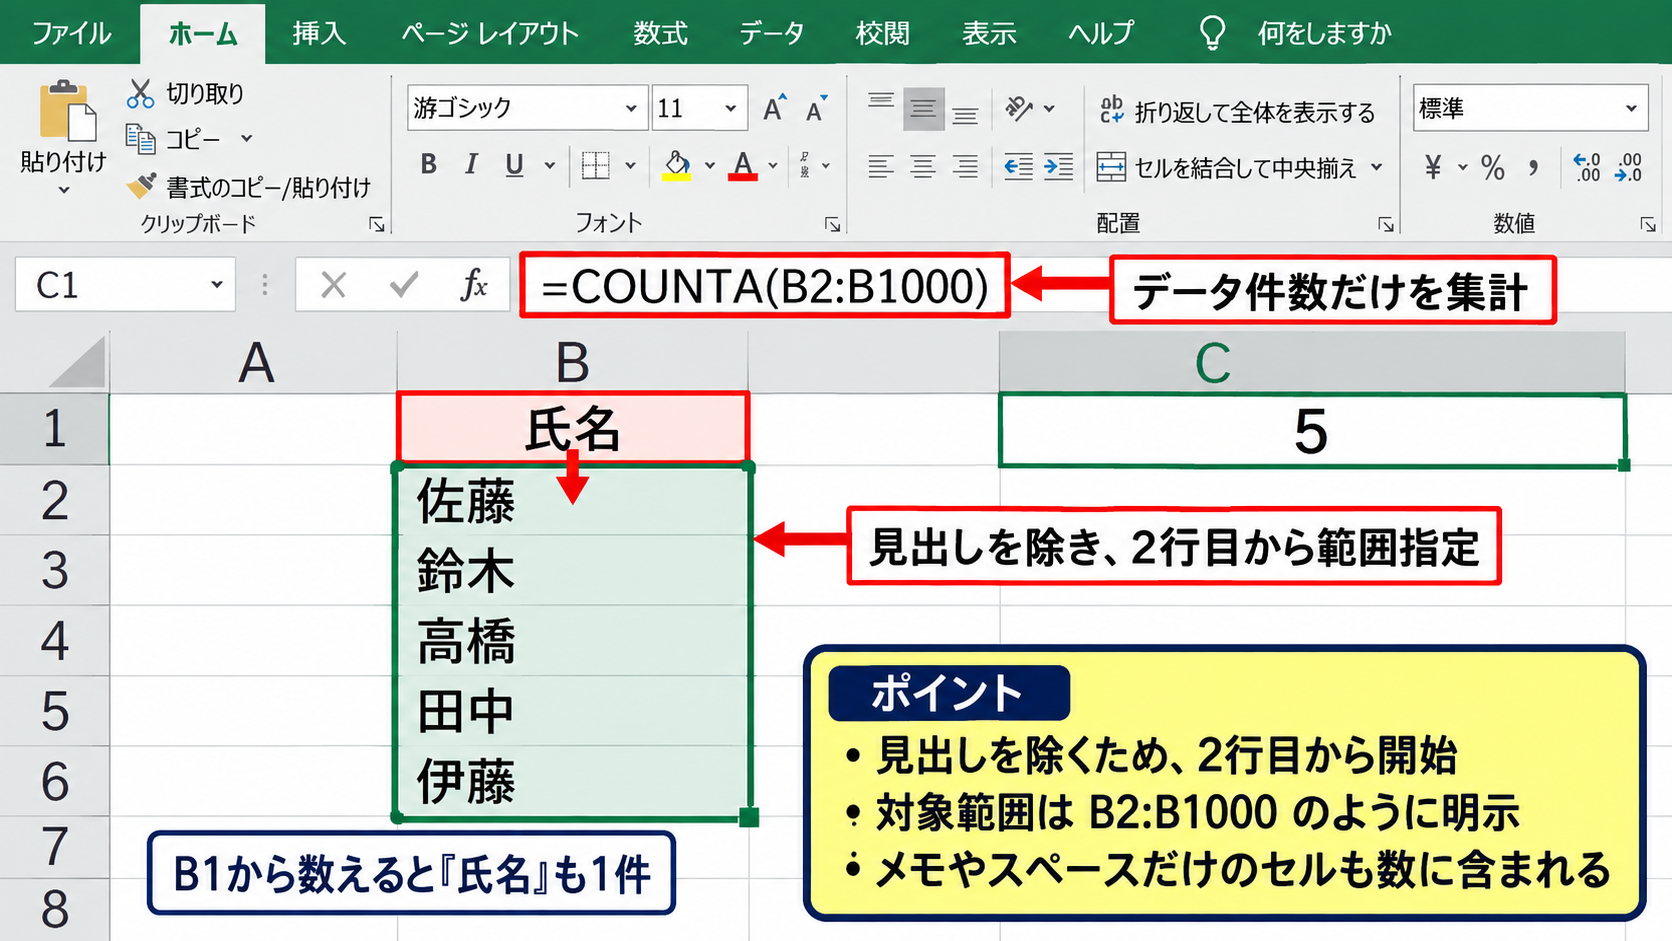Click the 何をしますか search box
Image resolution: width=1672 pixels, height=941 pixels.
[x=1324, y=33]
